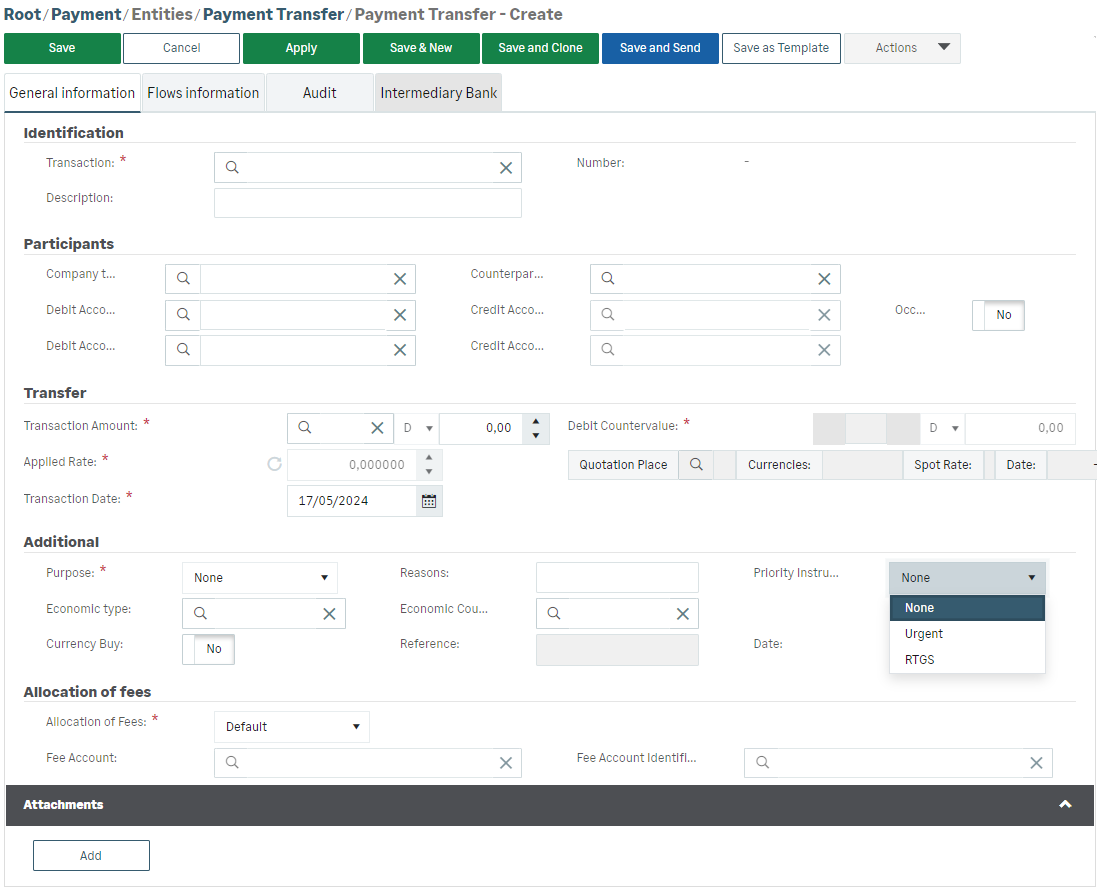This screenshot has height=889, width=1097.
Task: Collapse the Attachments section
Action: (1065, 805)
